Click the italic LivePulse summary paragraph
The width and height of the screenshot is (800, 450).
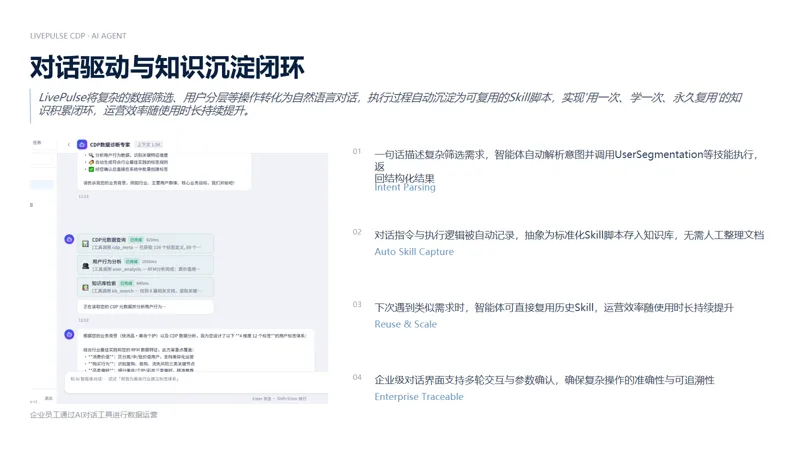coord(390,104)
